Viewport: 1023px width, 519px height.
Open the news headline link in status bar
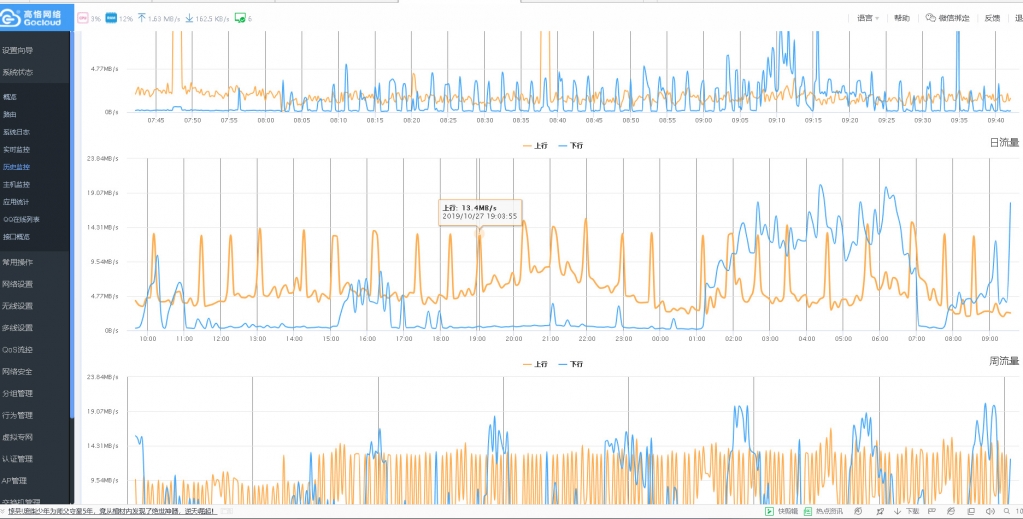point(112,511)
